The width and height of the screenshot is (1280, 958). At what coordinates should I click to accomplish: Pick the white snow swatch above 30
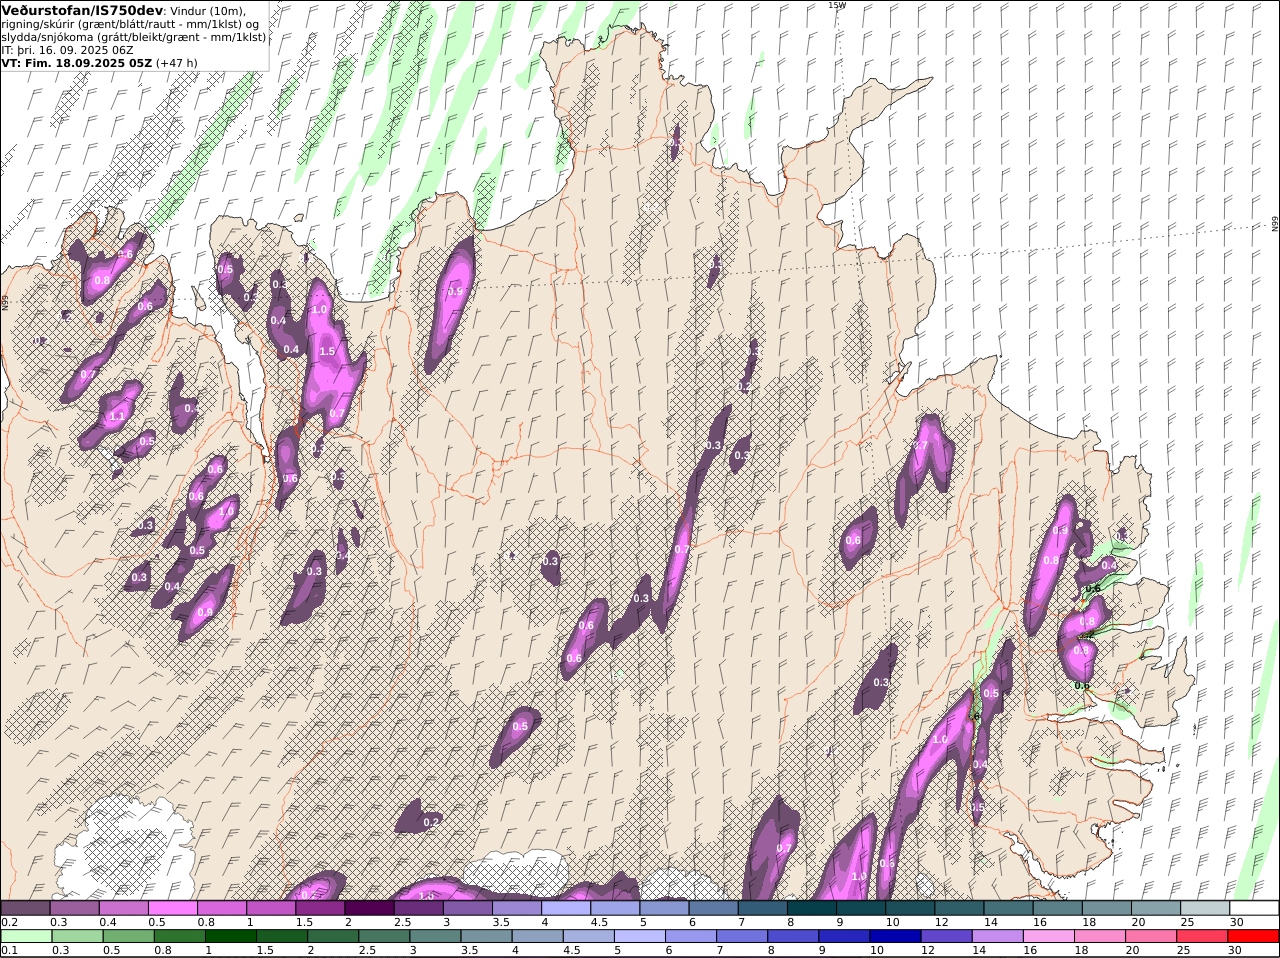[x=1254, y=908]
